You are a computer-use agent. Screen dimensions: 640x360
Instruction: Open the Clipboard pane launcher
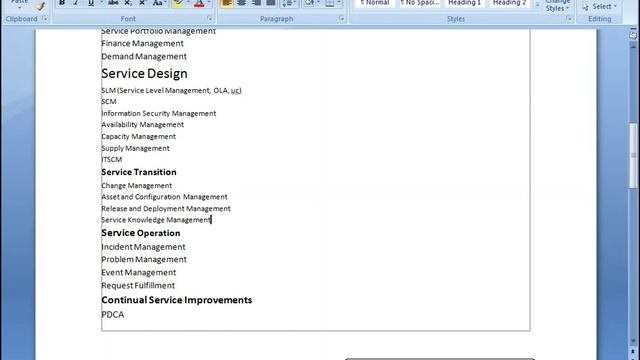[45, 19]
